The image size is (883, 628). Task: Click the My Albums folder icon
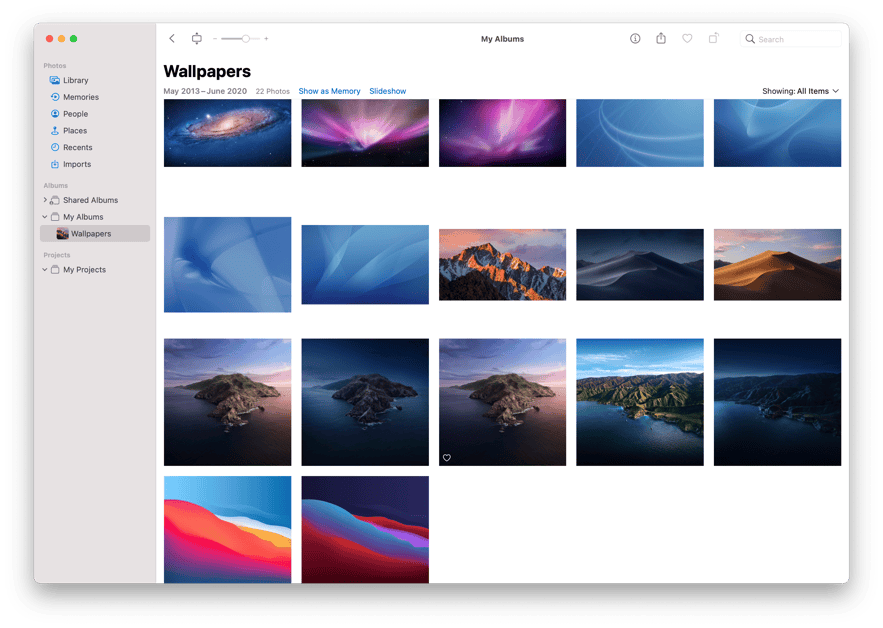[x=55, y=217]
